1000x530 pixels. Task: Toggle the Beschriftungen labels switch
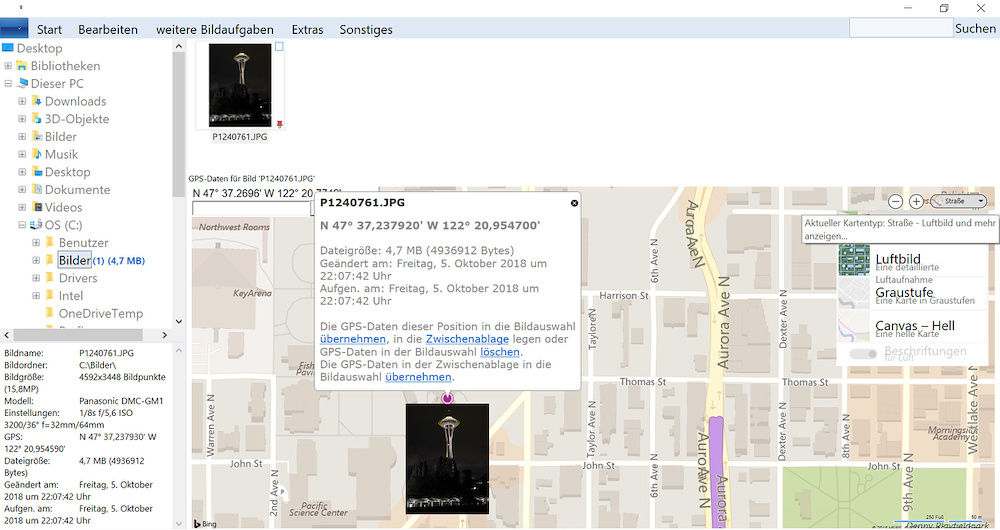pos(864,353)
